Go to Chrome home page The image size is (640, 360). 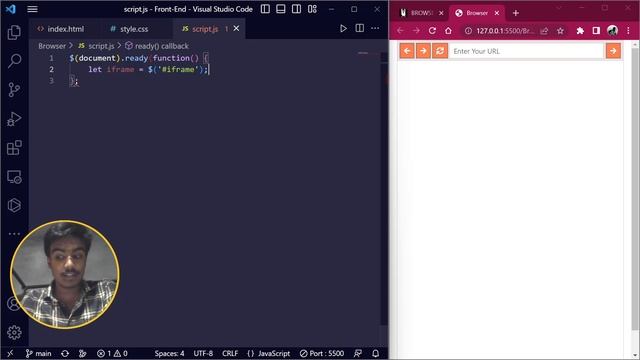pos(448,31)
